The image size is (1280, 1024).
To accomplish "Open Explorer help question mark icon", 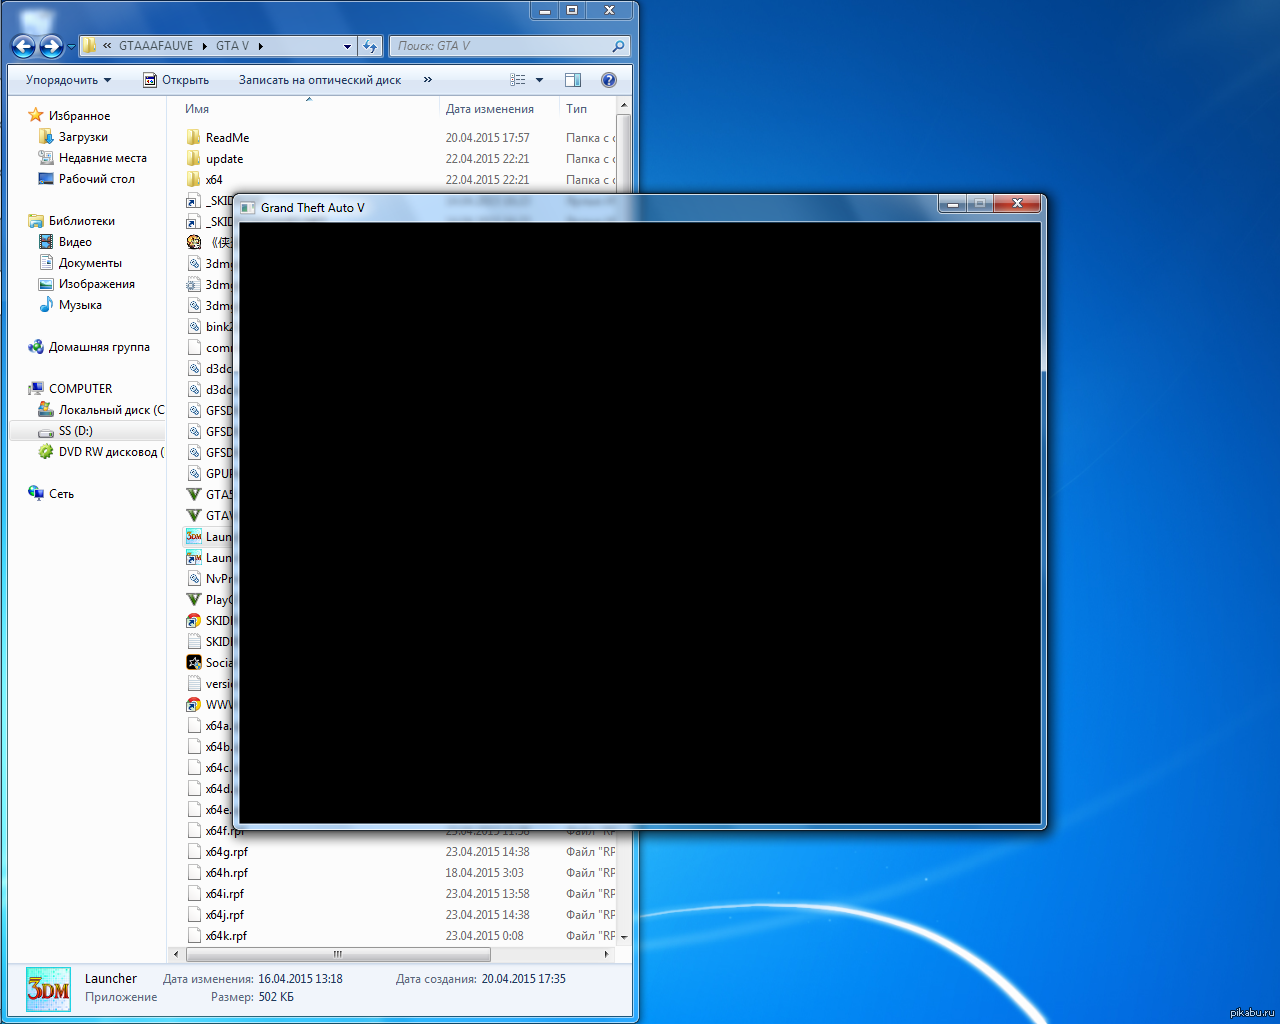I will pos(609,80).
